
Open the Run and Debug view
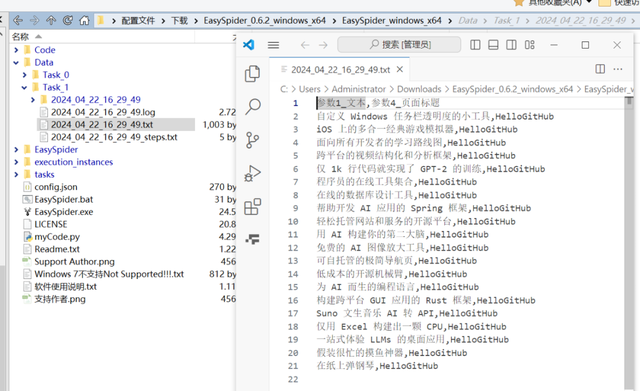coord(252,173)
